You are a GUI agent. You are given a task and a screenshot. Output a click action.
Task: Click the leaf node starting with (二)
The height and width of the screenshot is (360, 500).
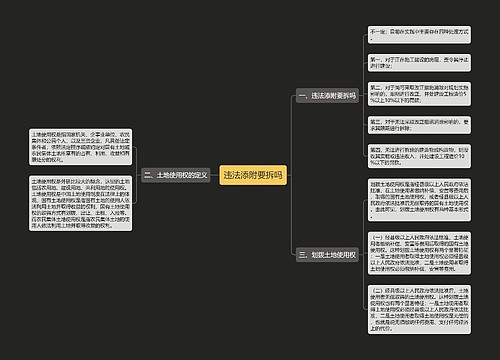click(x=419, y=309)
